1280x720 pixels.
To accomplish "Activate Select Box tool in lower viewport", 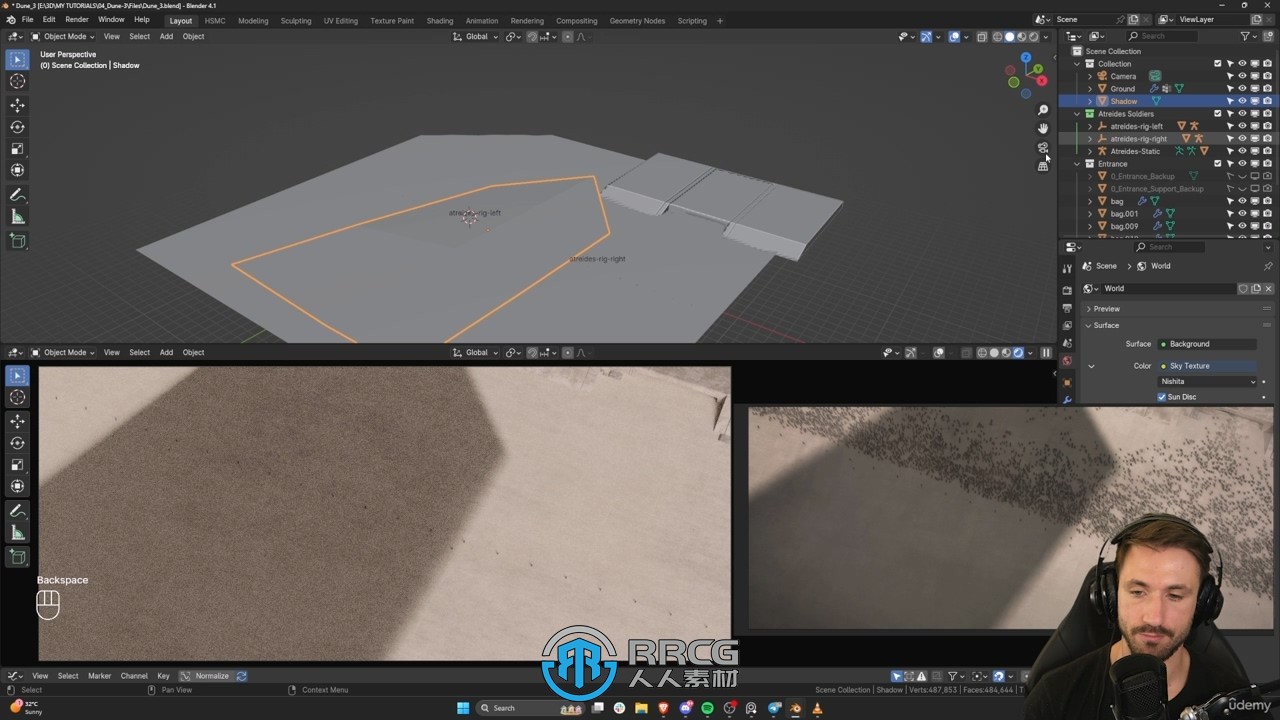I will click(x=18, y=376).
